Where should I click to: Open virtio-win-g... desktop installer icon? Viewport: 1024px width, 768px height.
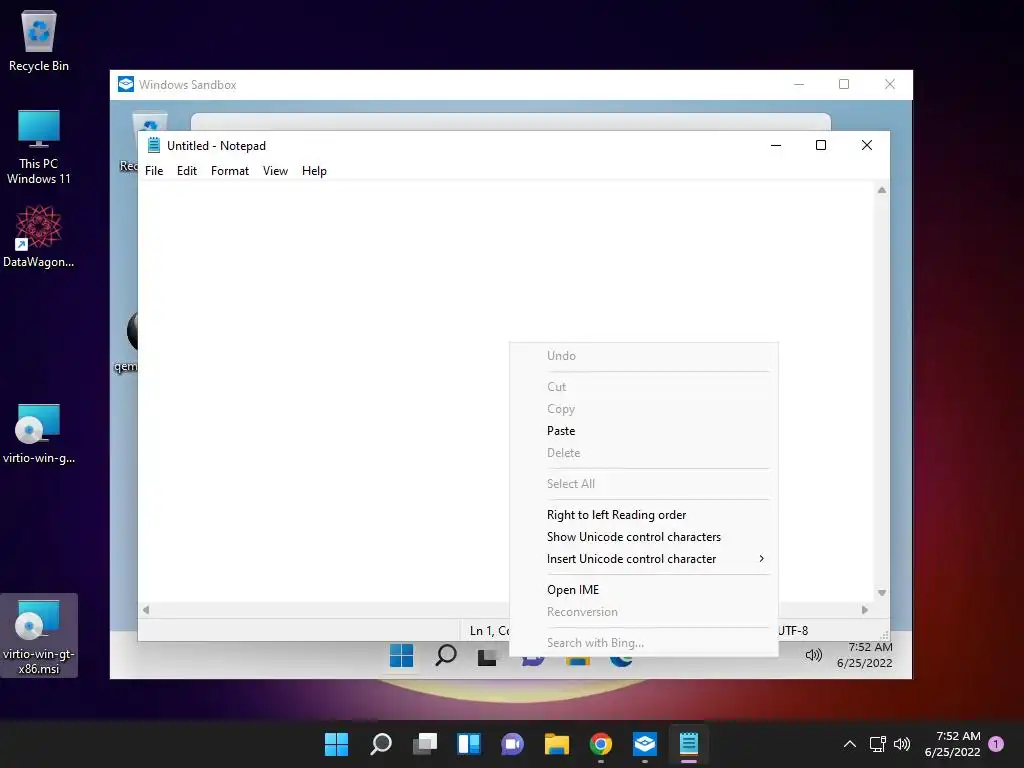tap(39, 434)
